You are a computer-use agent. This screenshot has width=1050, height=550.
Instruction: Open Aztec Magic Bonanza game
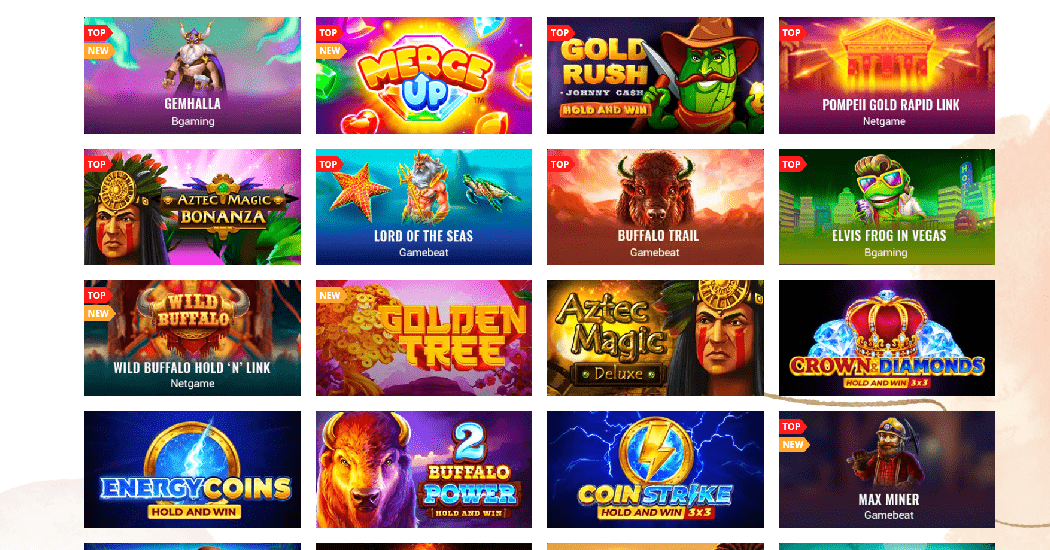[192, 207]
